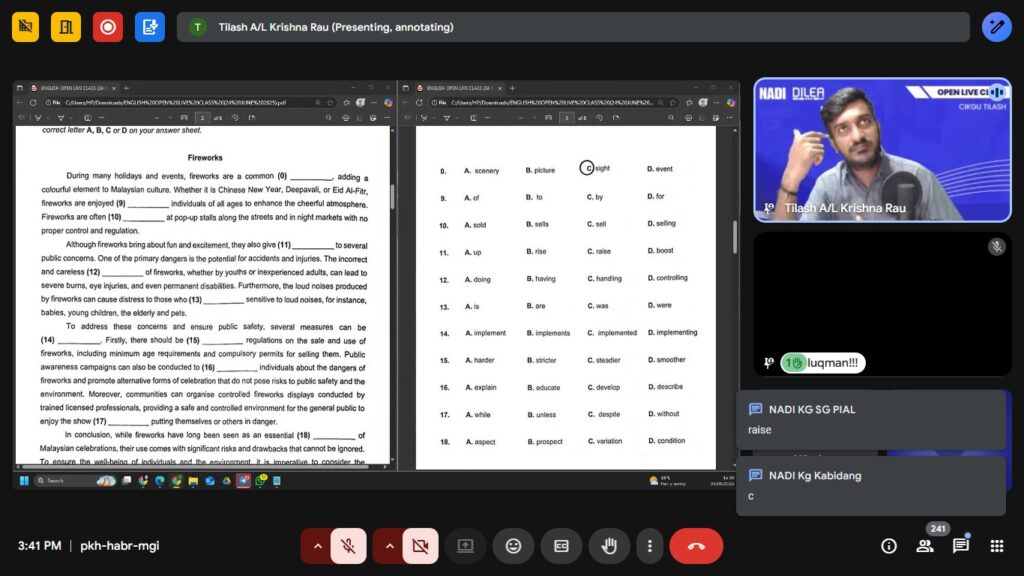Select the presenter name bar at top
This screenshot has width=1024, height=576.
(x=573, y=27)
